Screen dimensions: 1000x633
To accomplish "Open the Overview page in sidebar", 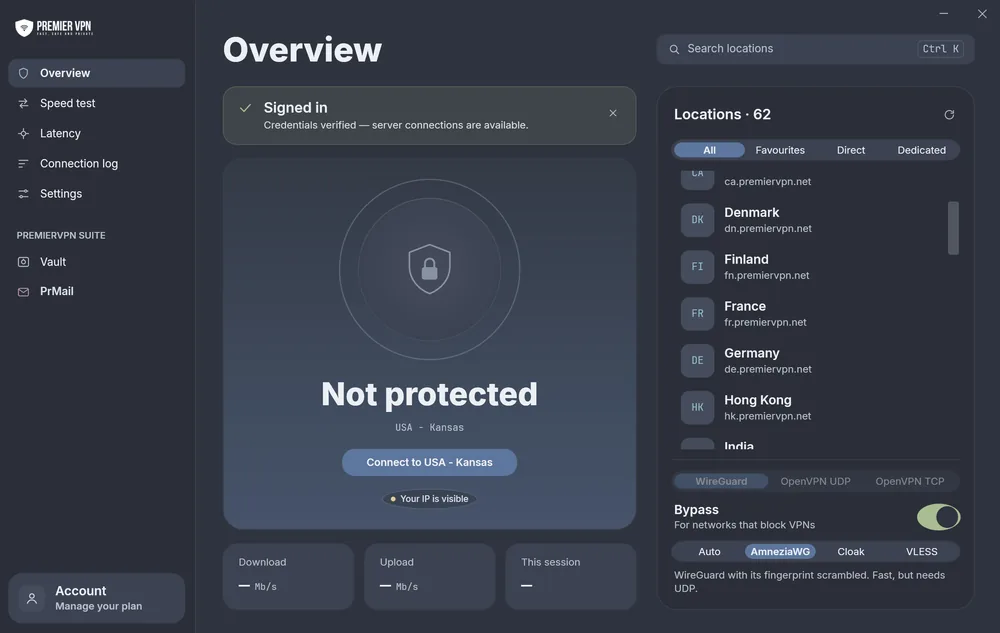I will (x=97, y=73).
